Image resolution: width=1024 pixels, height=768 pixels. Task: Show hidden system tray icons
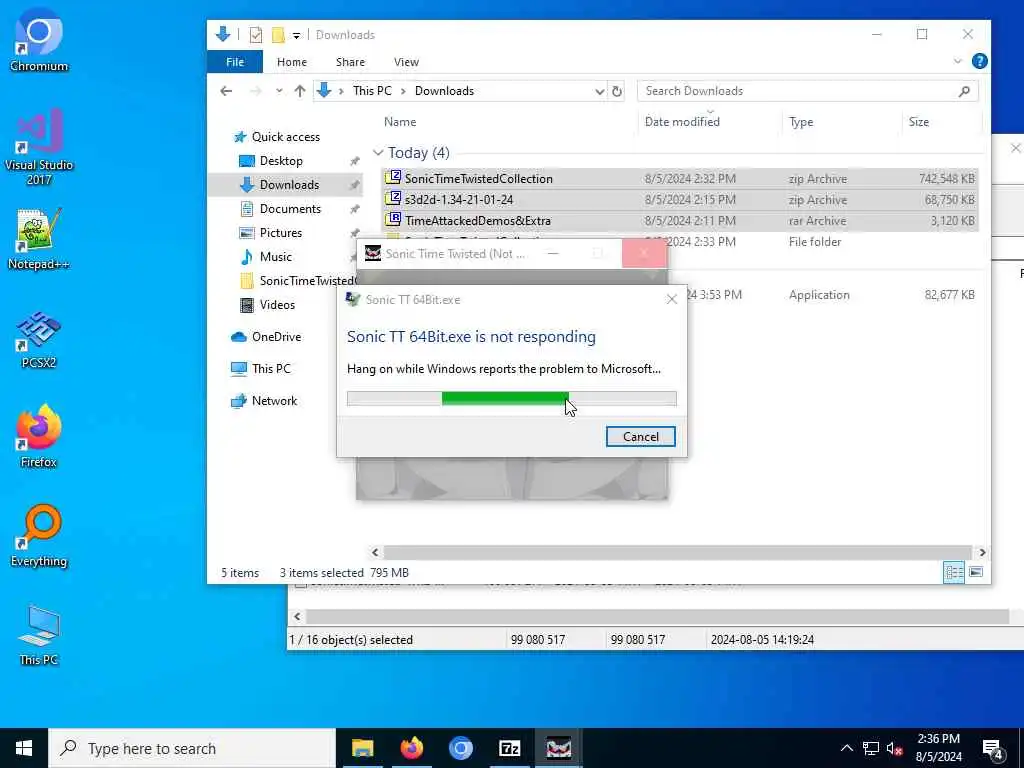846,748
